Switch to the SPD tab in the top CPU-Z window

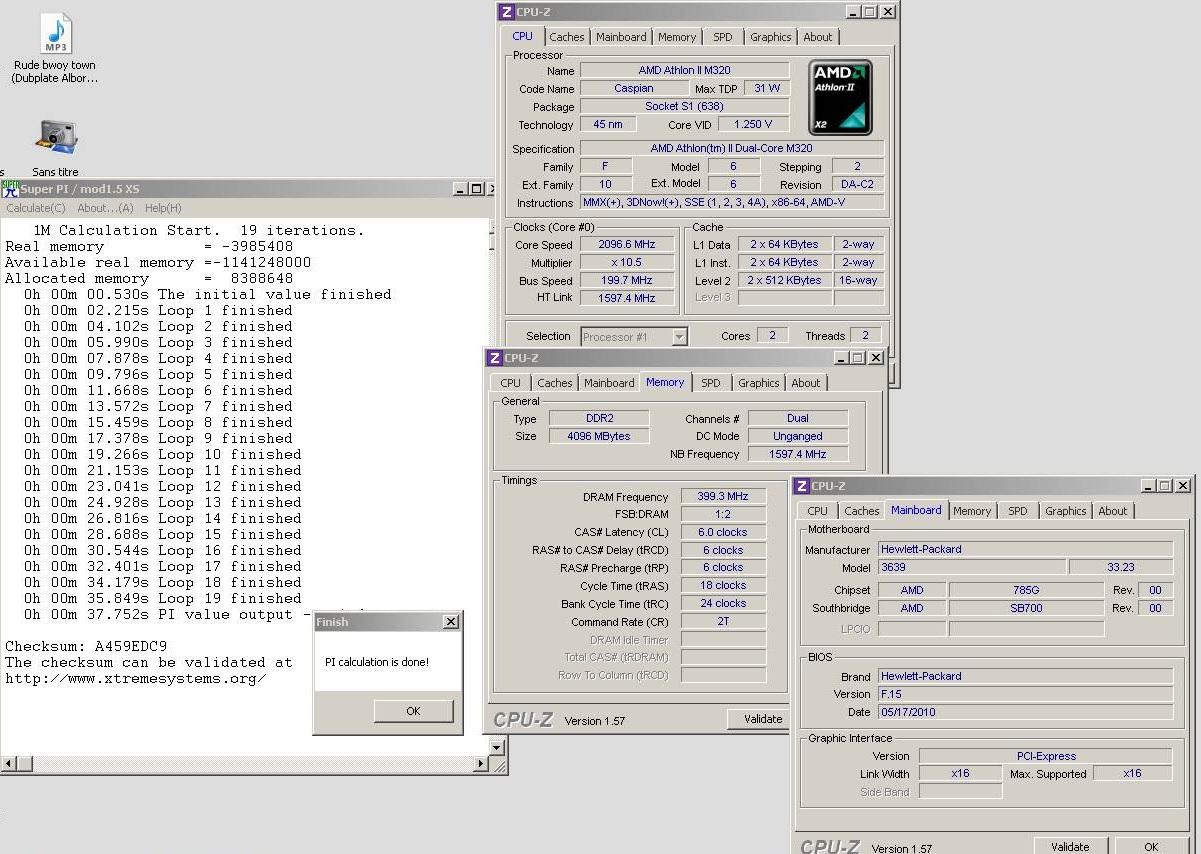click(x=723, y=37)
